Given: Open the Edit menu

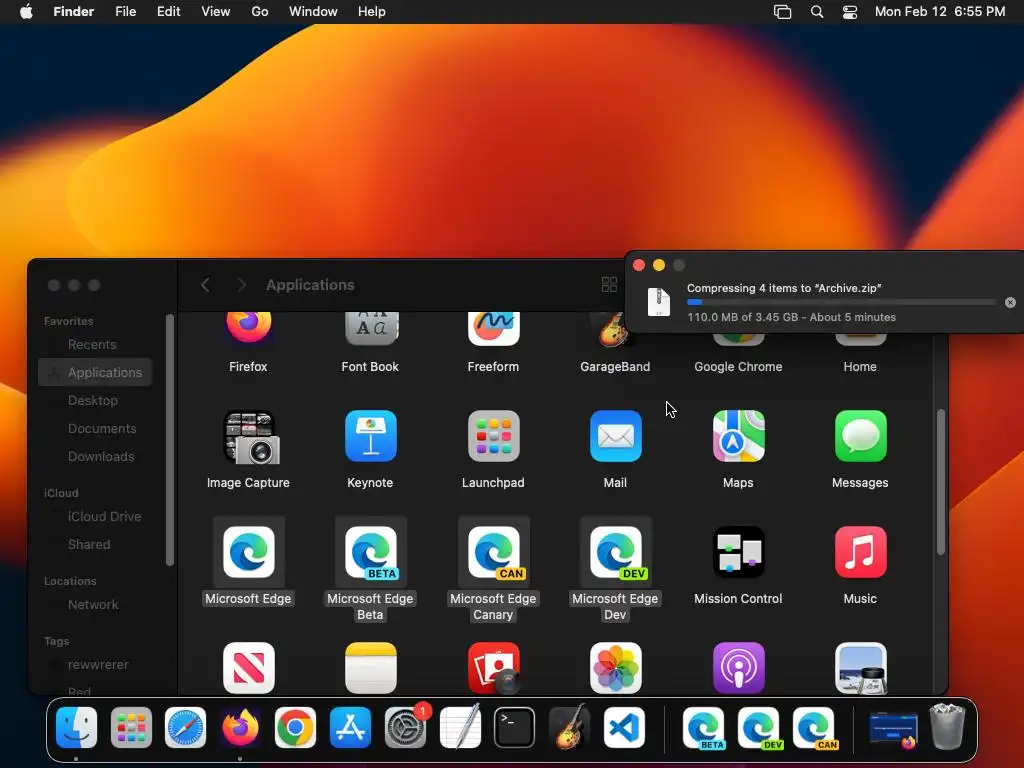Looking at the screenshot, I should pyautogui.click(x=168, y=12).
